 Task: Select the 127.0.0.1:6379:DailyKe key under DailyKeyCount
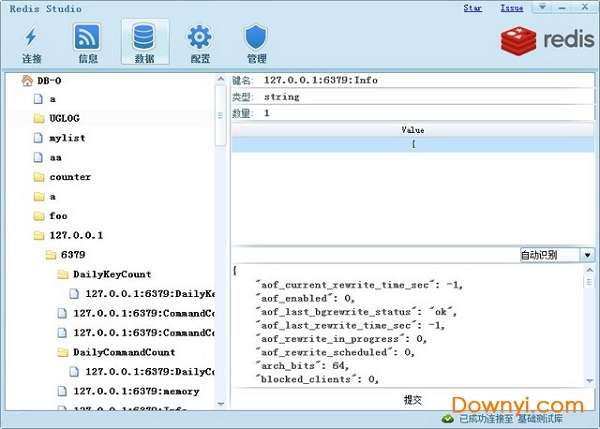150,294
